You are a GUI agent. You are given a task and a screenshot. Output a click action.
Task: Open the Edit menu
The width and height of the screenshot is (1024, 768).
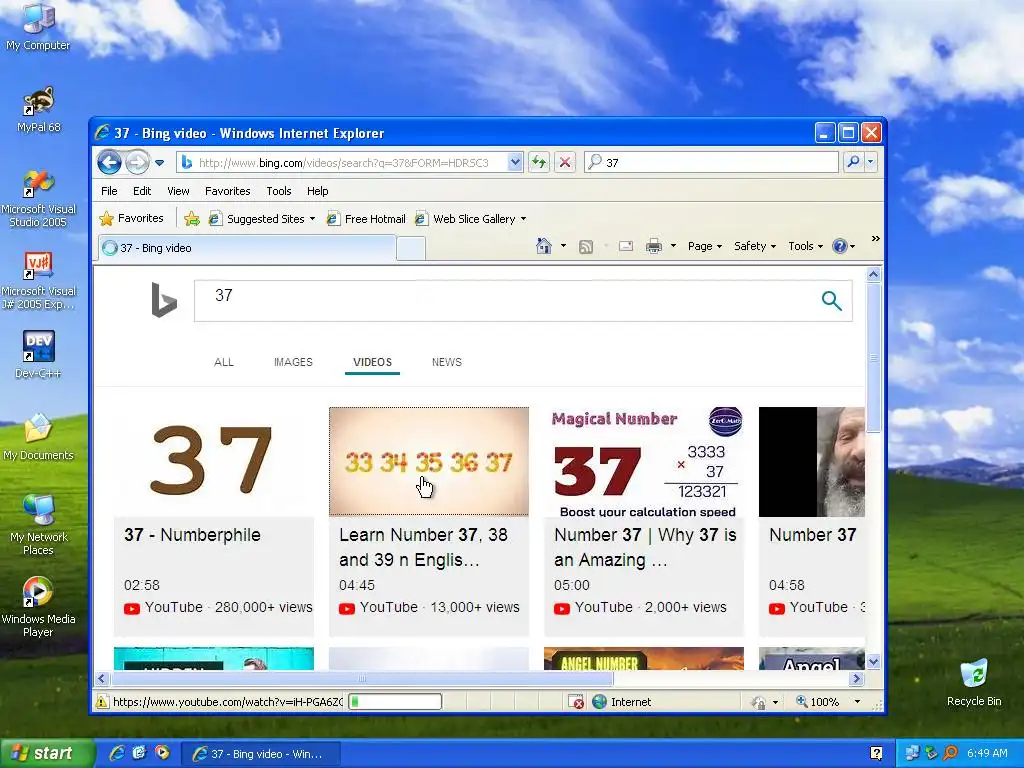(142, 191)
